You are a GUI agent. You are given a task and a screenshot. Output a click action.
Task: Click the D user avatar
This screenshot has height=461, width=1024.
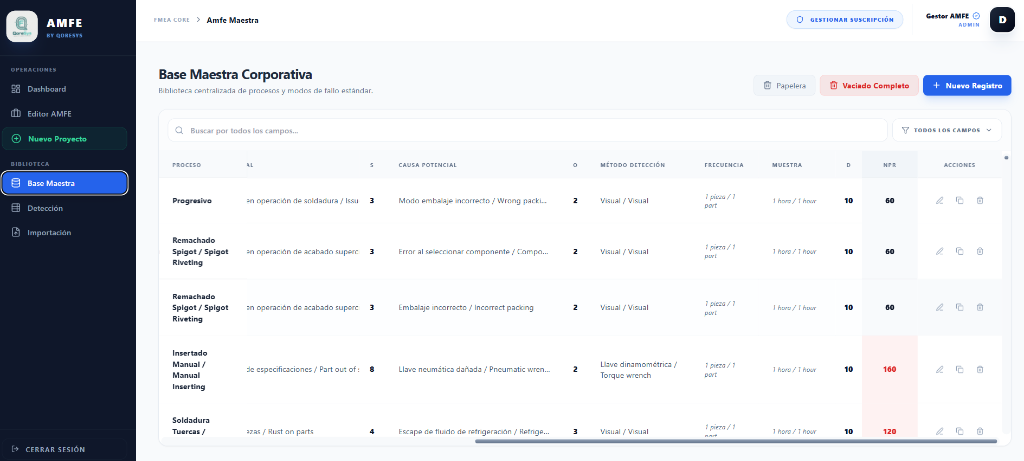(x=1002, y=19)
